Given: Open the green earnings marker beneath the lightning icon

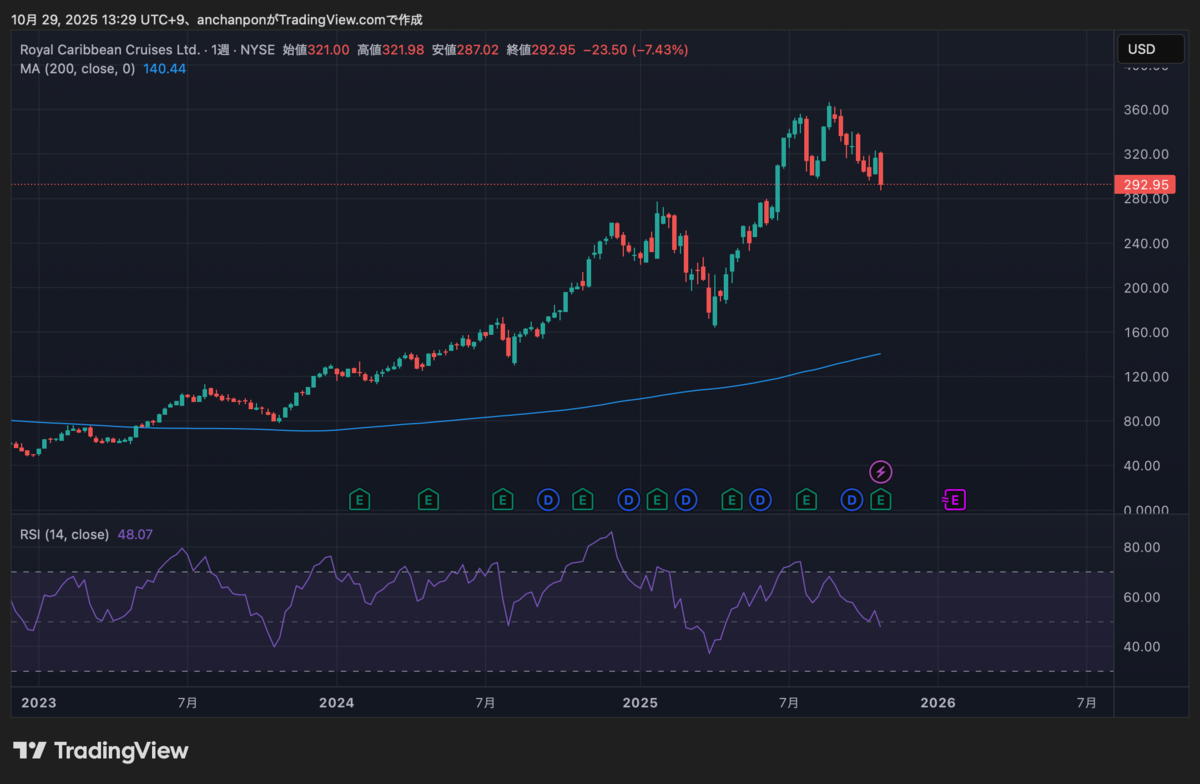Looking at the screenshot, I should pyautogui.click(x=881, y=498).
